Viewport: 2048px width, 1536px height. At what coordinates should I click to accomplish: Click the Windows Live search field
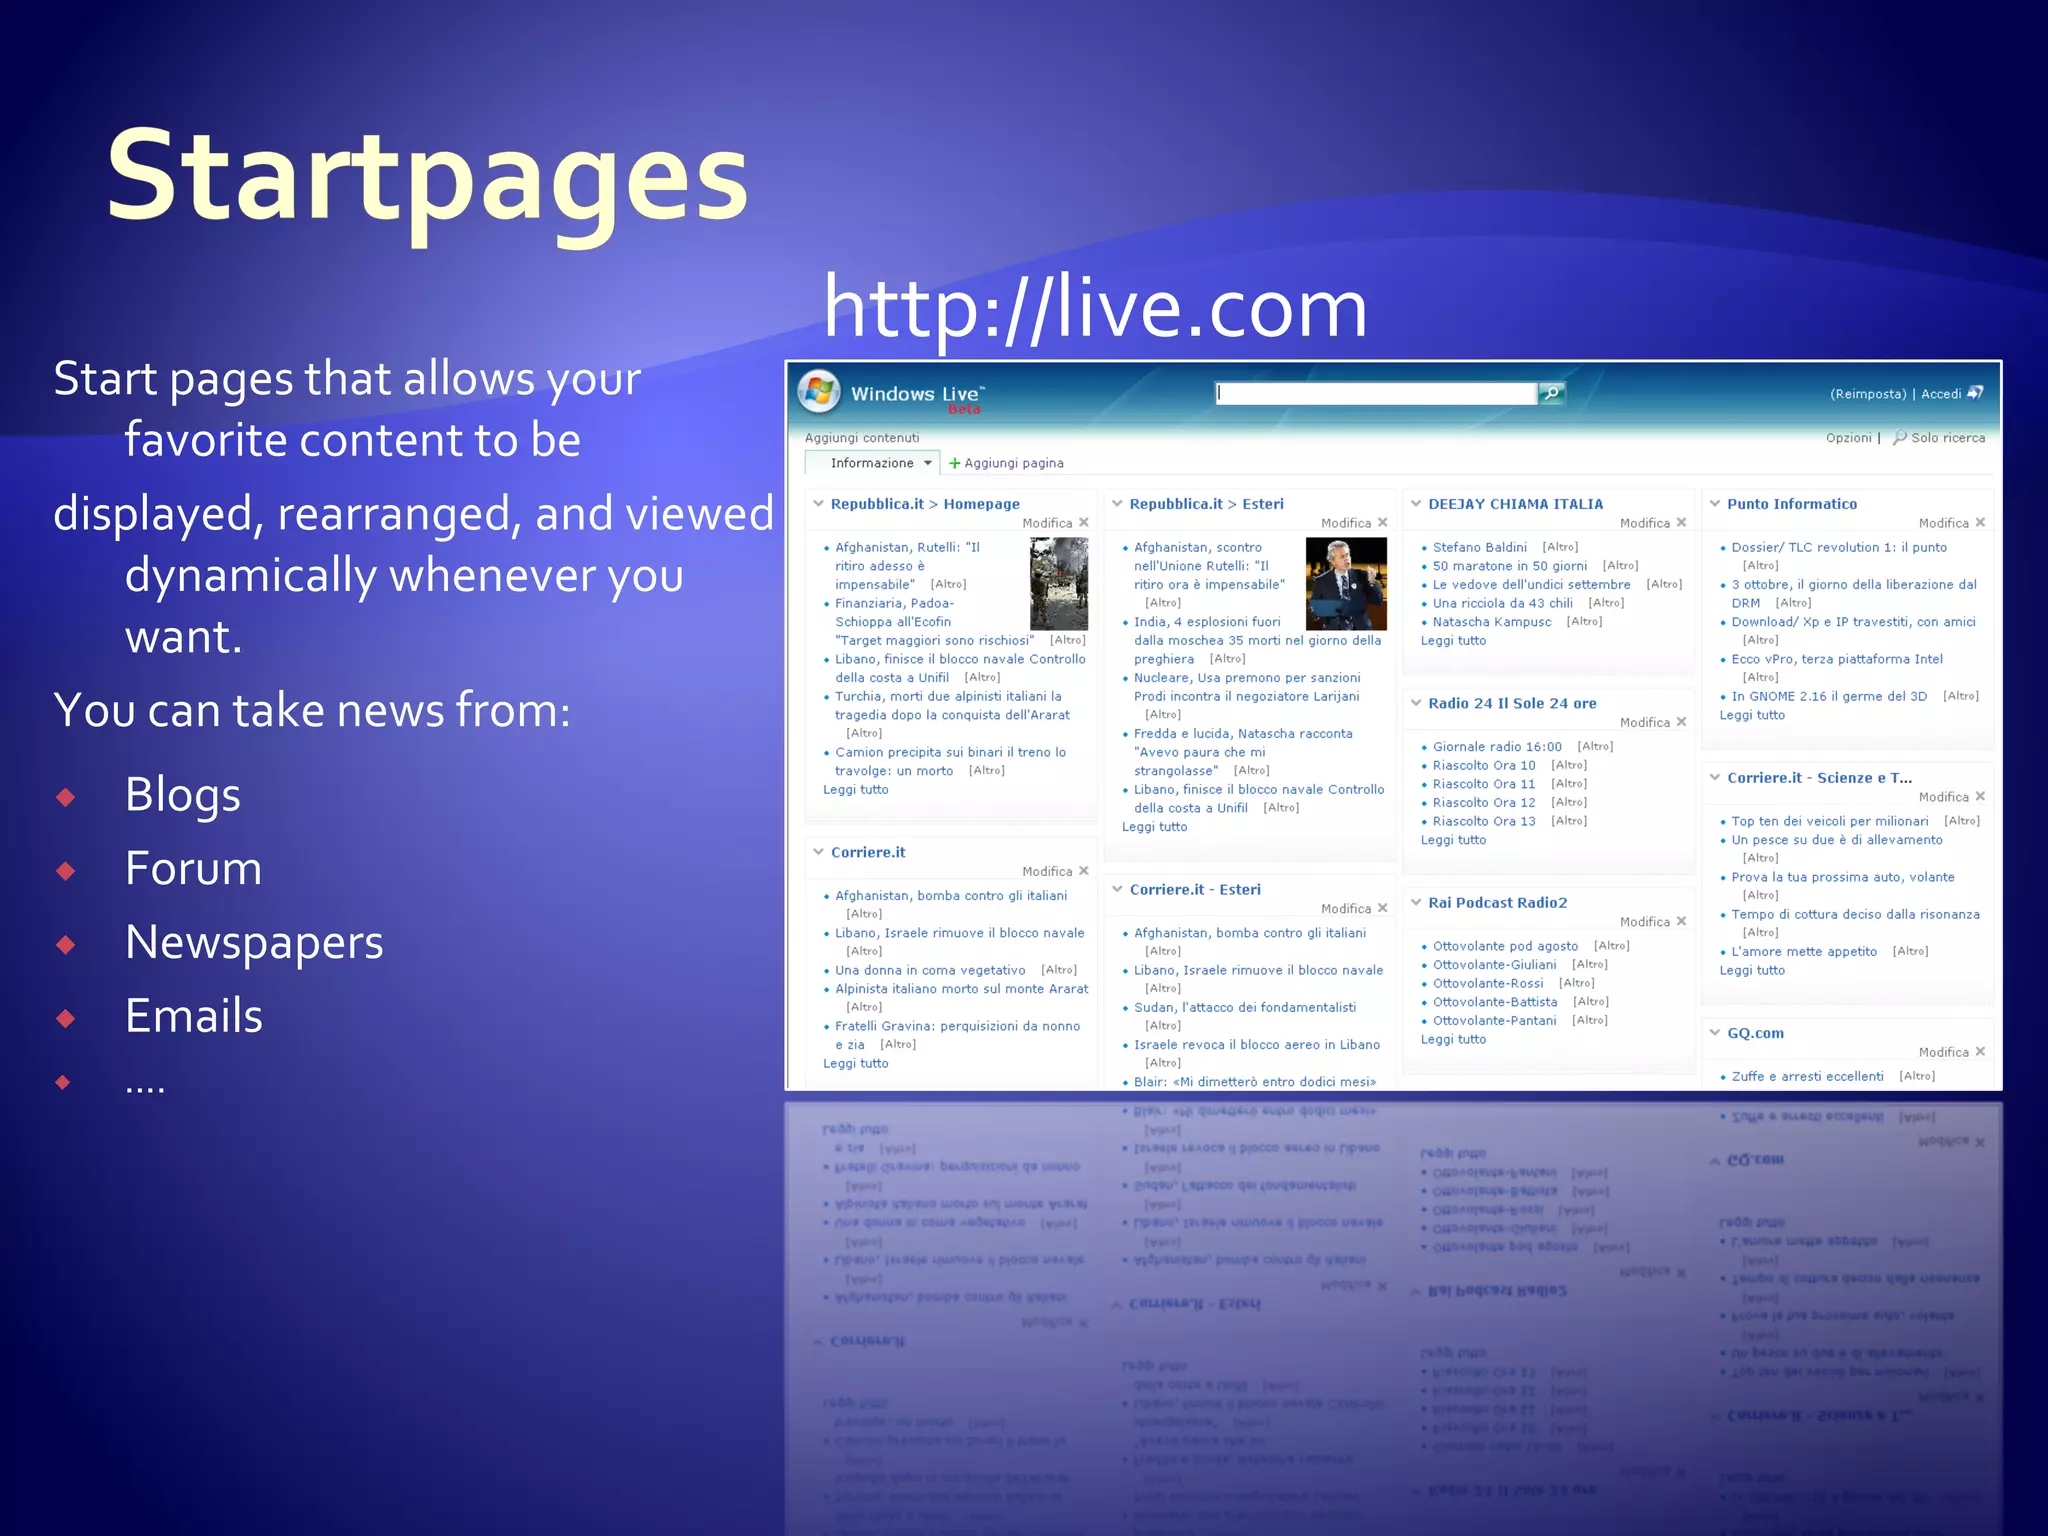[1375, 393]
